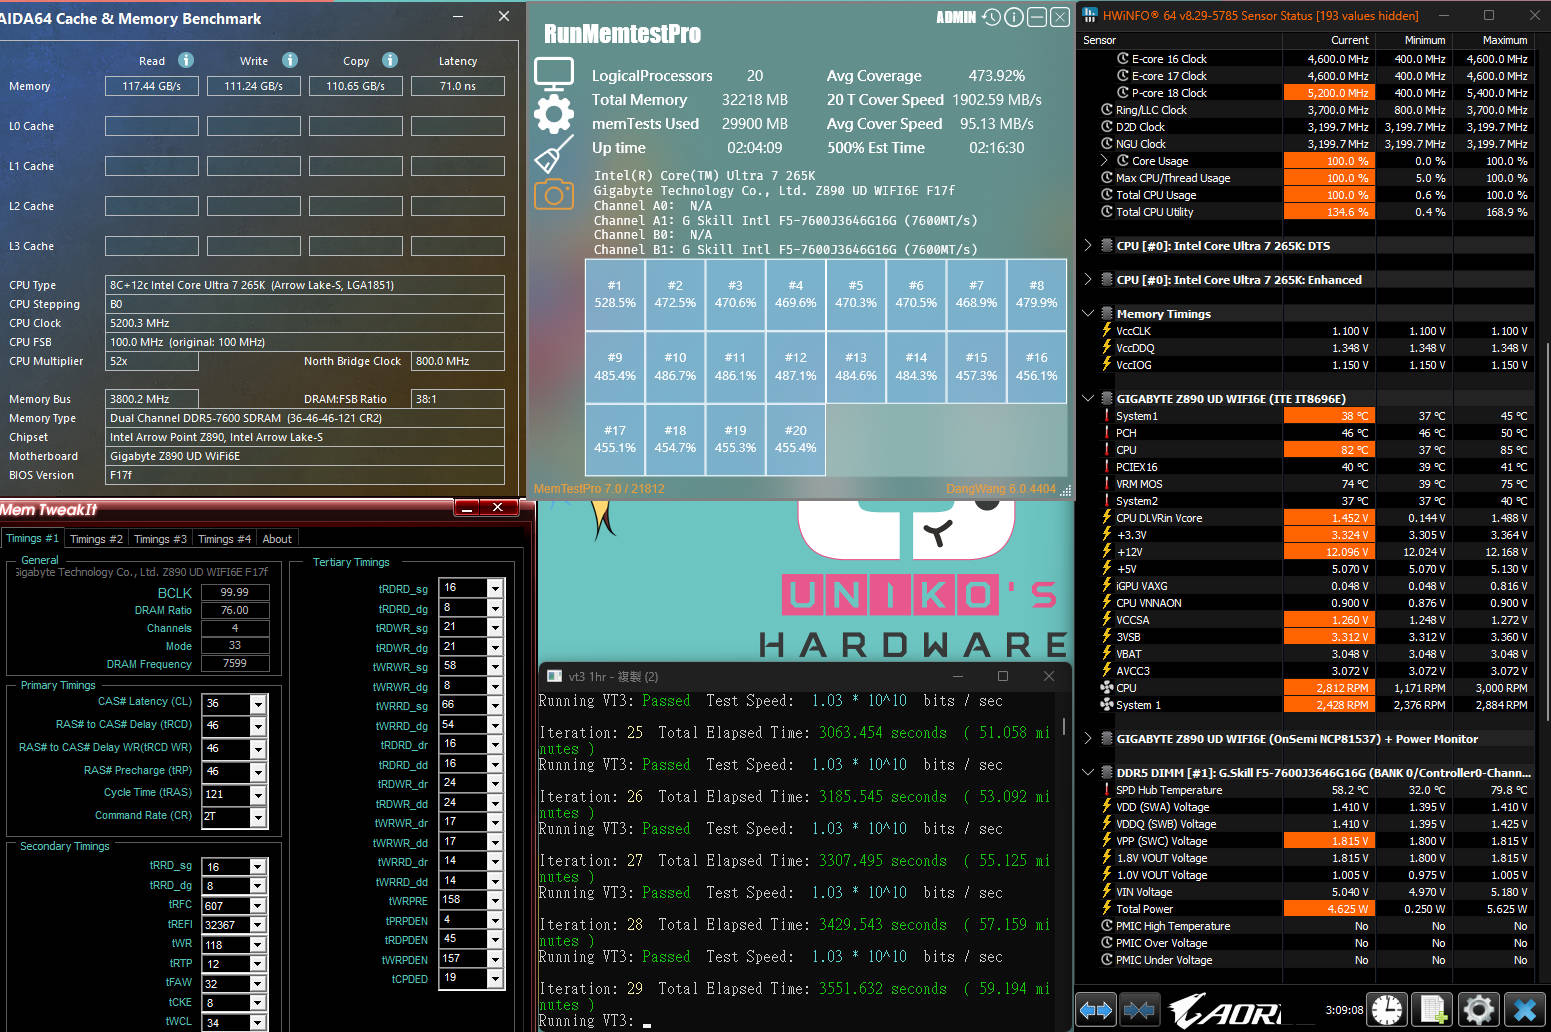Open HWiNFO sensor settings gear icon
1551x1032 pixels.
(x=1479, y=1010)
